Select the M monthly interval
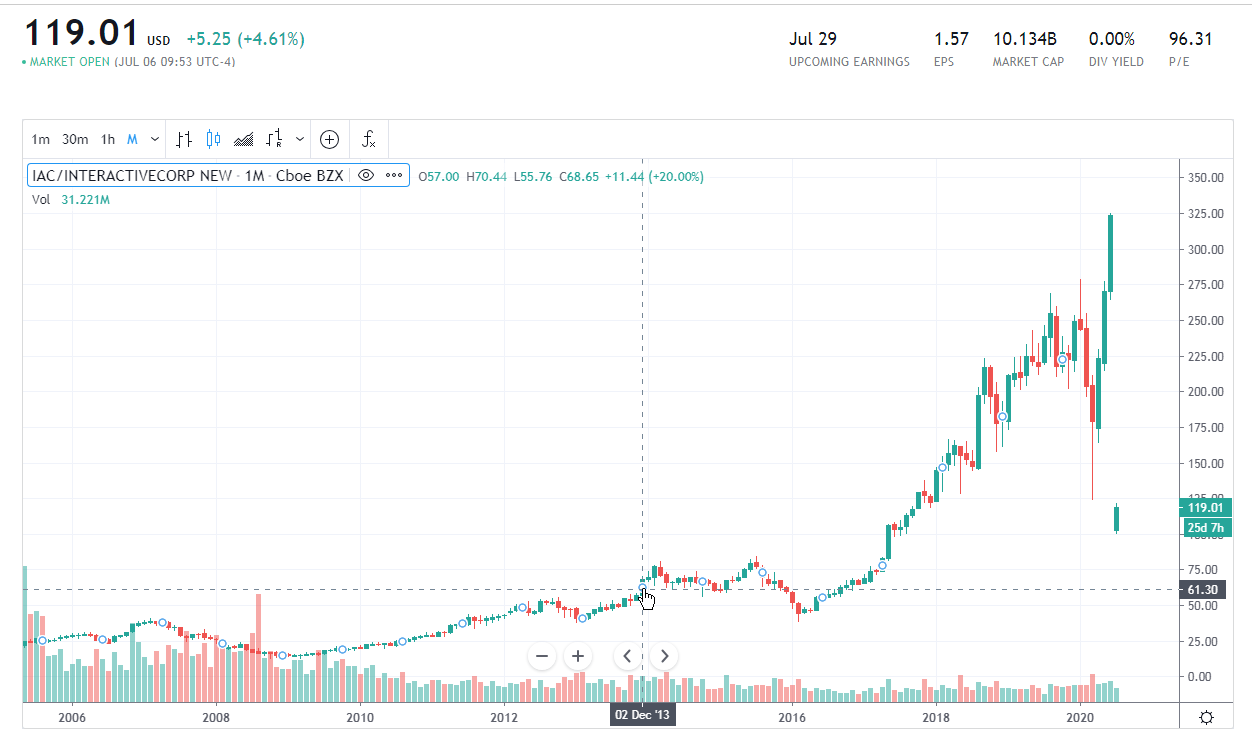This screenshot has height=749, width=1252. click(x=132, y=139)
